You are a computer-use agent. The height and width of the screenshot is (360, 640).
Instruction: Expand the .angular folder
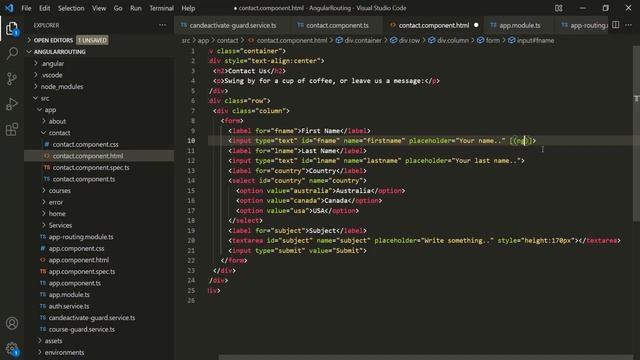click(x=53, y=64)
